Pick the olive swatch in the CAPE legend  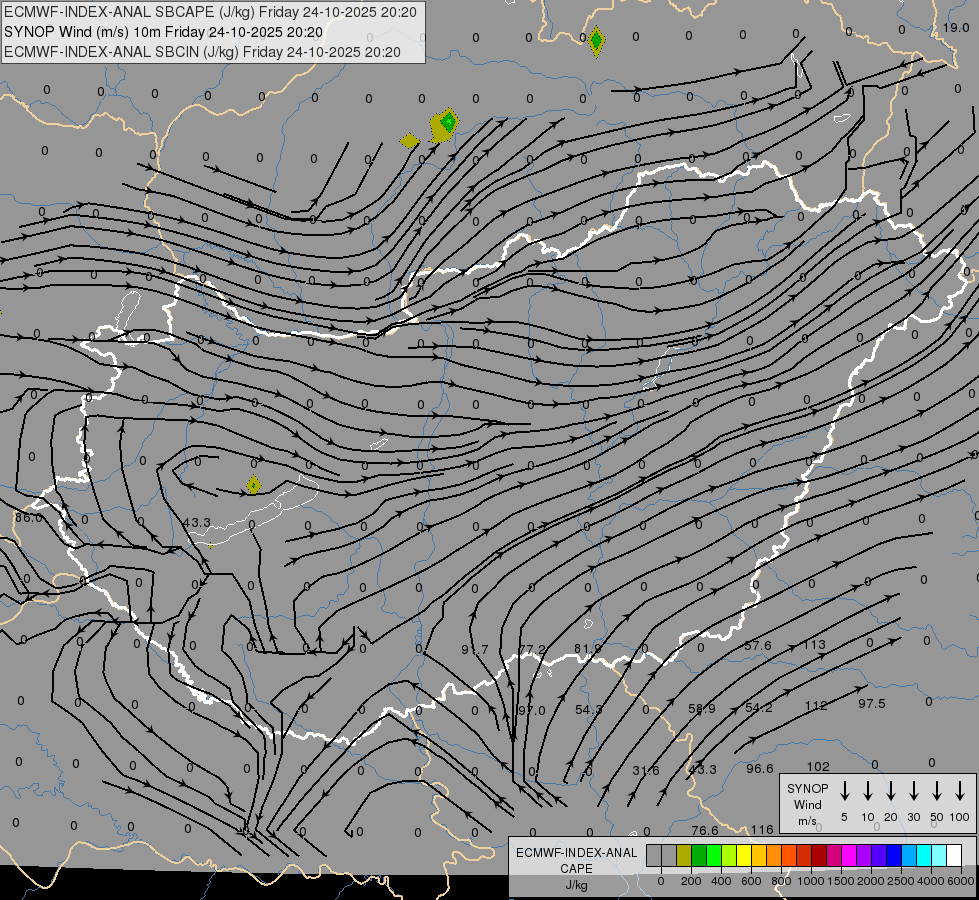(684, 855)
